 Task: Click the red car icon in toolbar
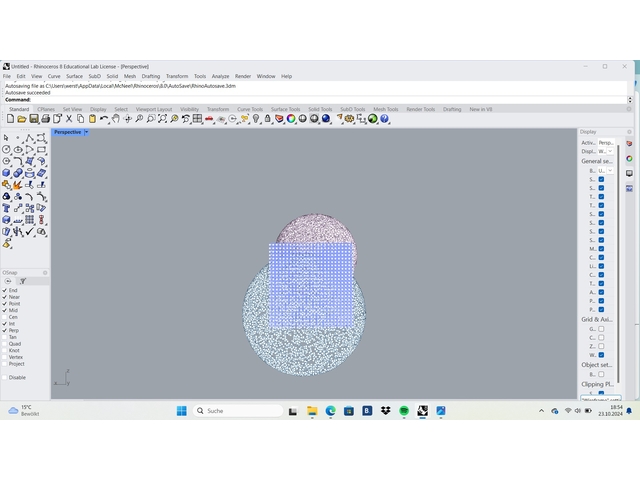(209, 119)
